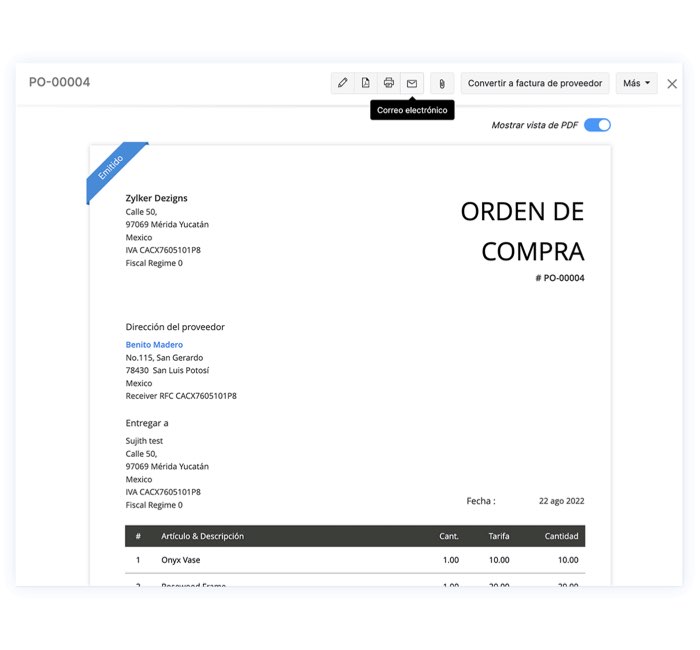The height and width of the screenshot is (650, 700).
Task: Click the blue Emitido status ribbon
Action: tap(112, 168)
